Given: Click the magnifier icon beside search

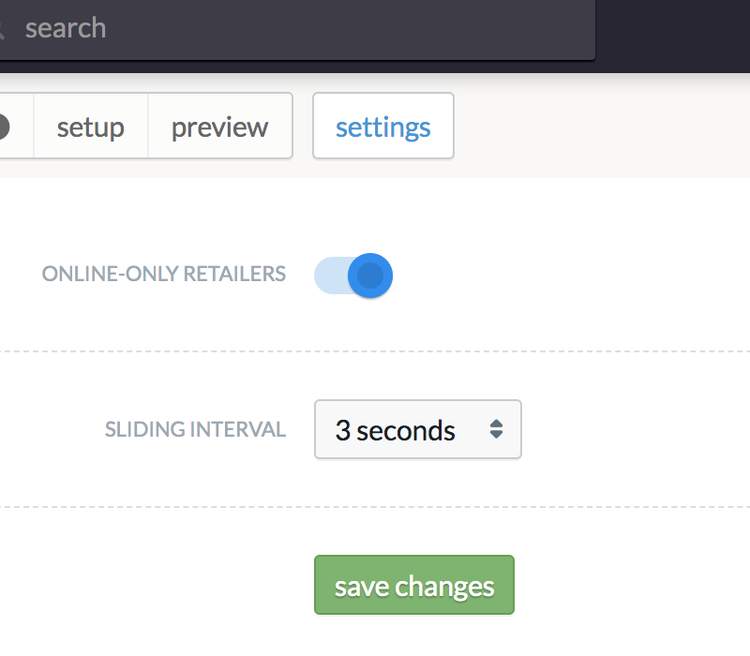Looking at the screenshot, I should [x=1, y=30].
